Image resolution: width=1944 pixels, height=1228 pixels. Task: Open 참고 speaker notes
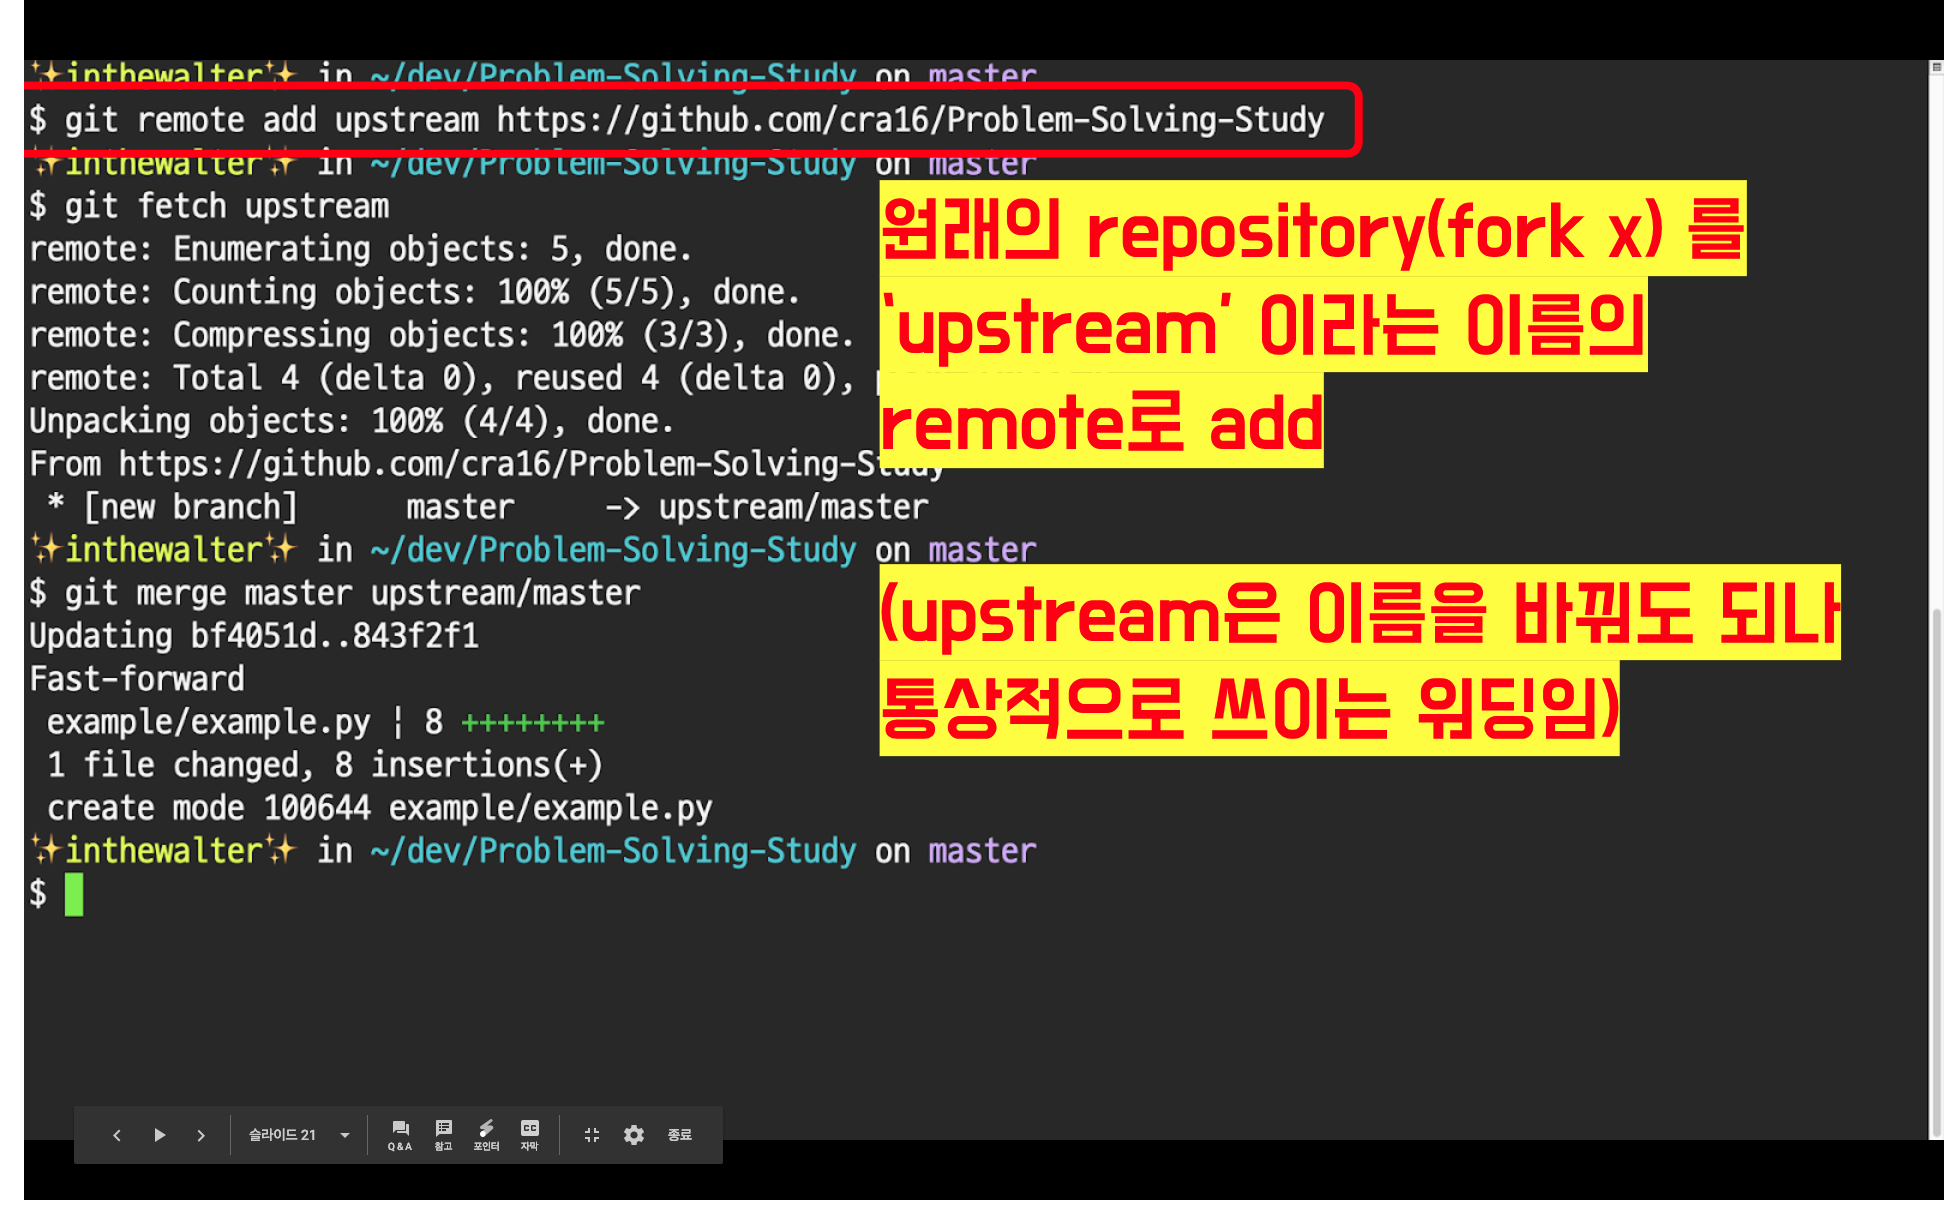pos(444,1135)
